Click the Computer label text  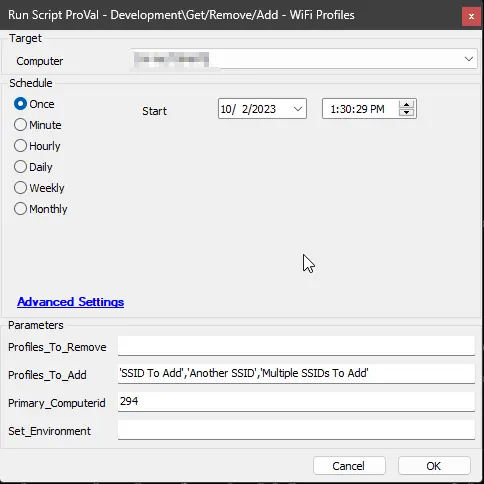click(x=40, y=61)
